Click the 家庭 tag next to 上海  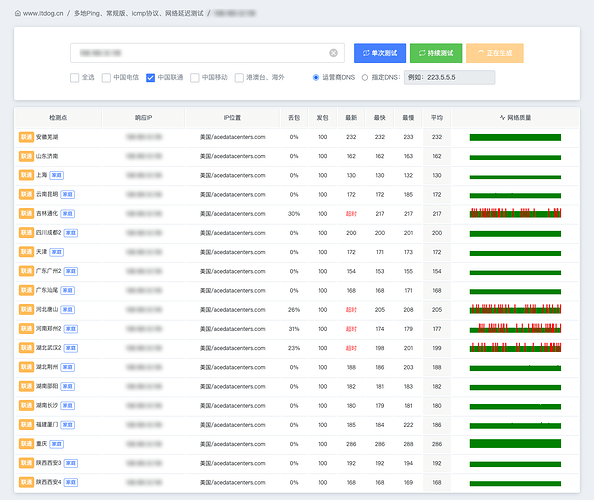tap(56, 175)
